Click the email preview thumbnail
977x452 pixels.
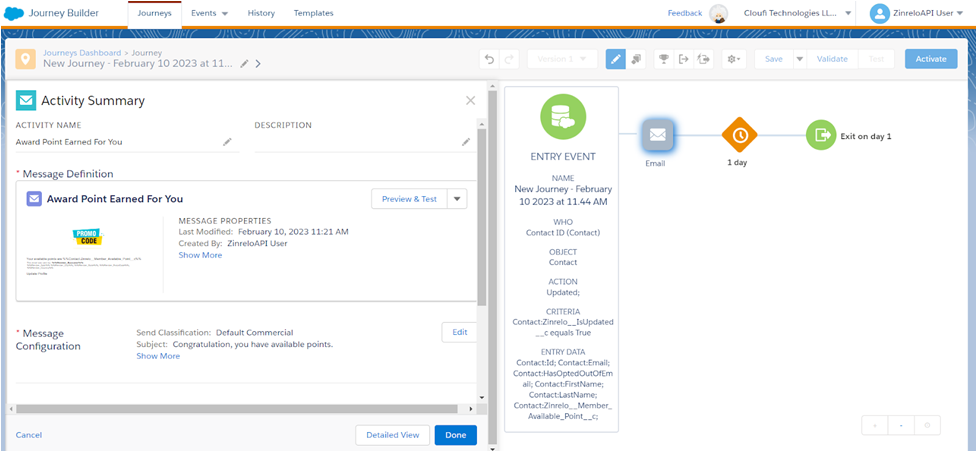86,252
